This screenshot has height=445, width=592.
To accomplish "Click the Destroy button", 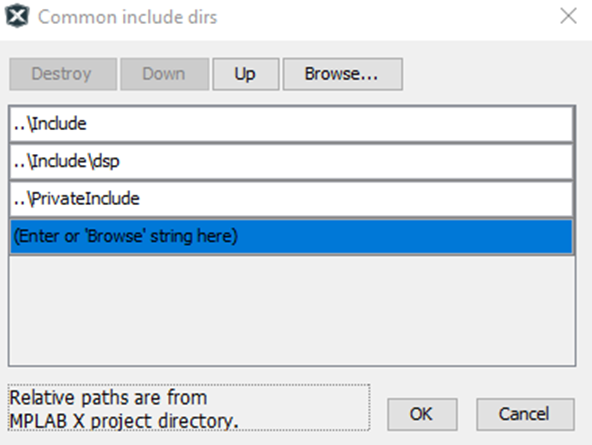I will click(x=63, y=74).
